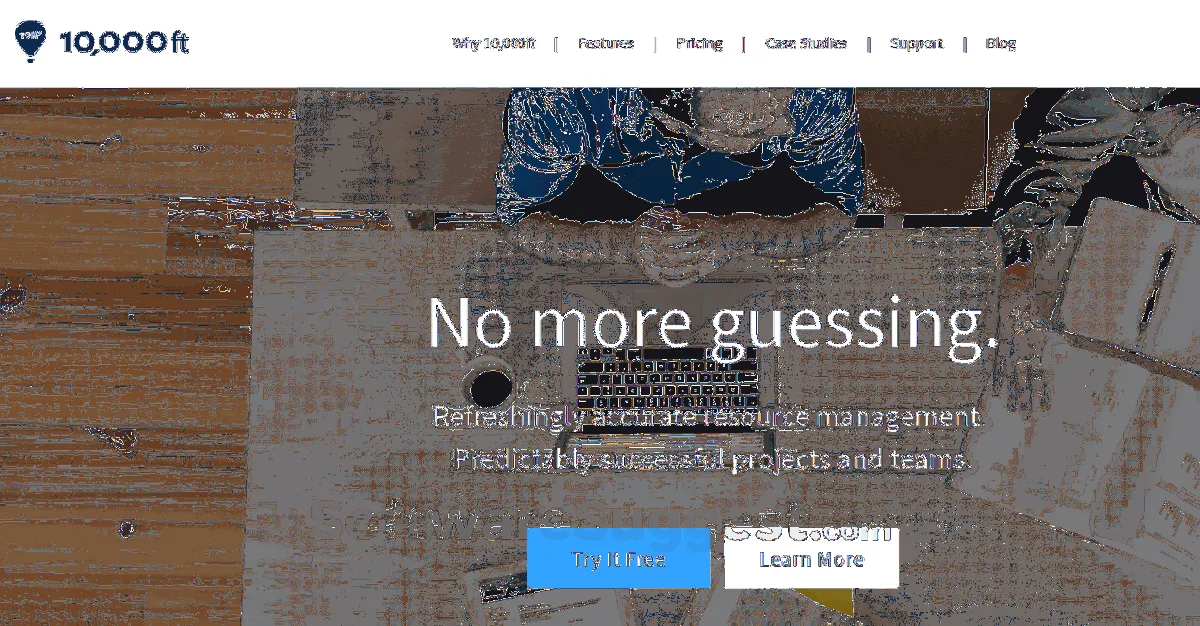View the Case Studies page
The height and width of the screenshot is (626, 1200).
(x=806, y=43)
